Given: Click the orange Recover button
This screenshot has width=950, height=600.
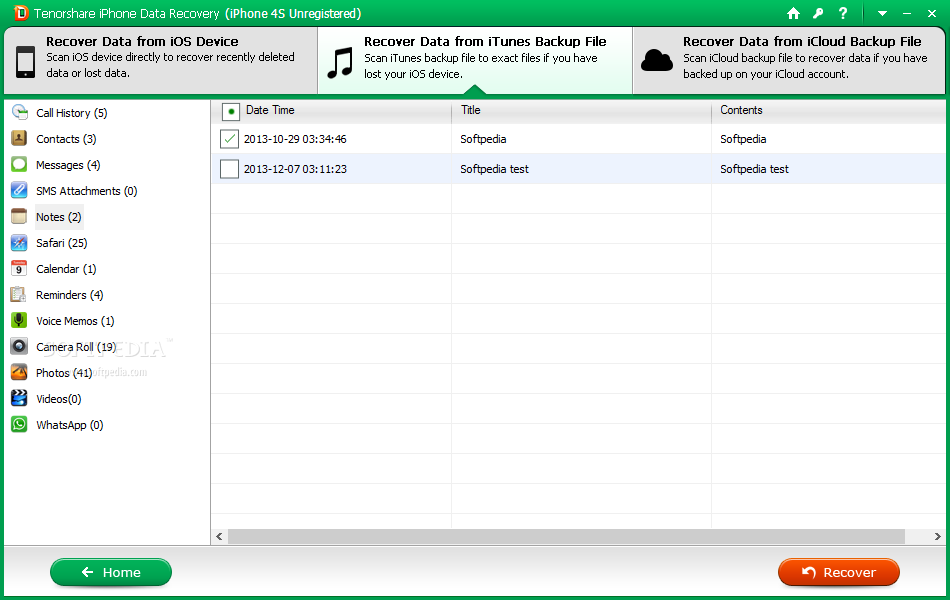Looking at the screenshot, I should 839,572.
